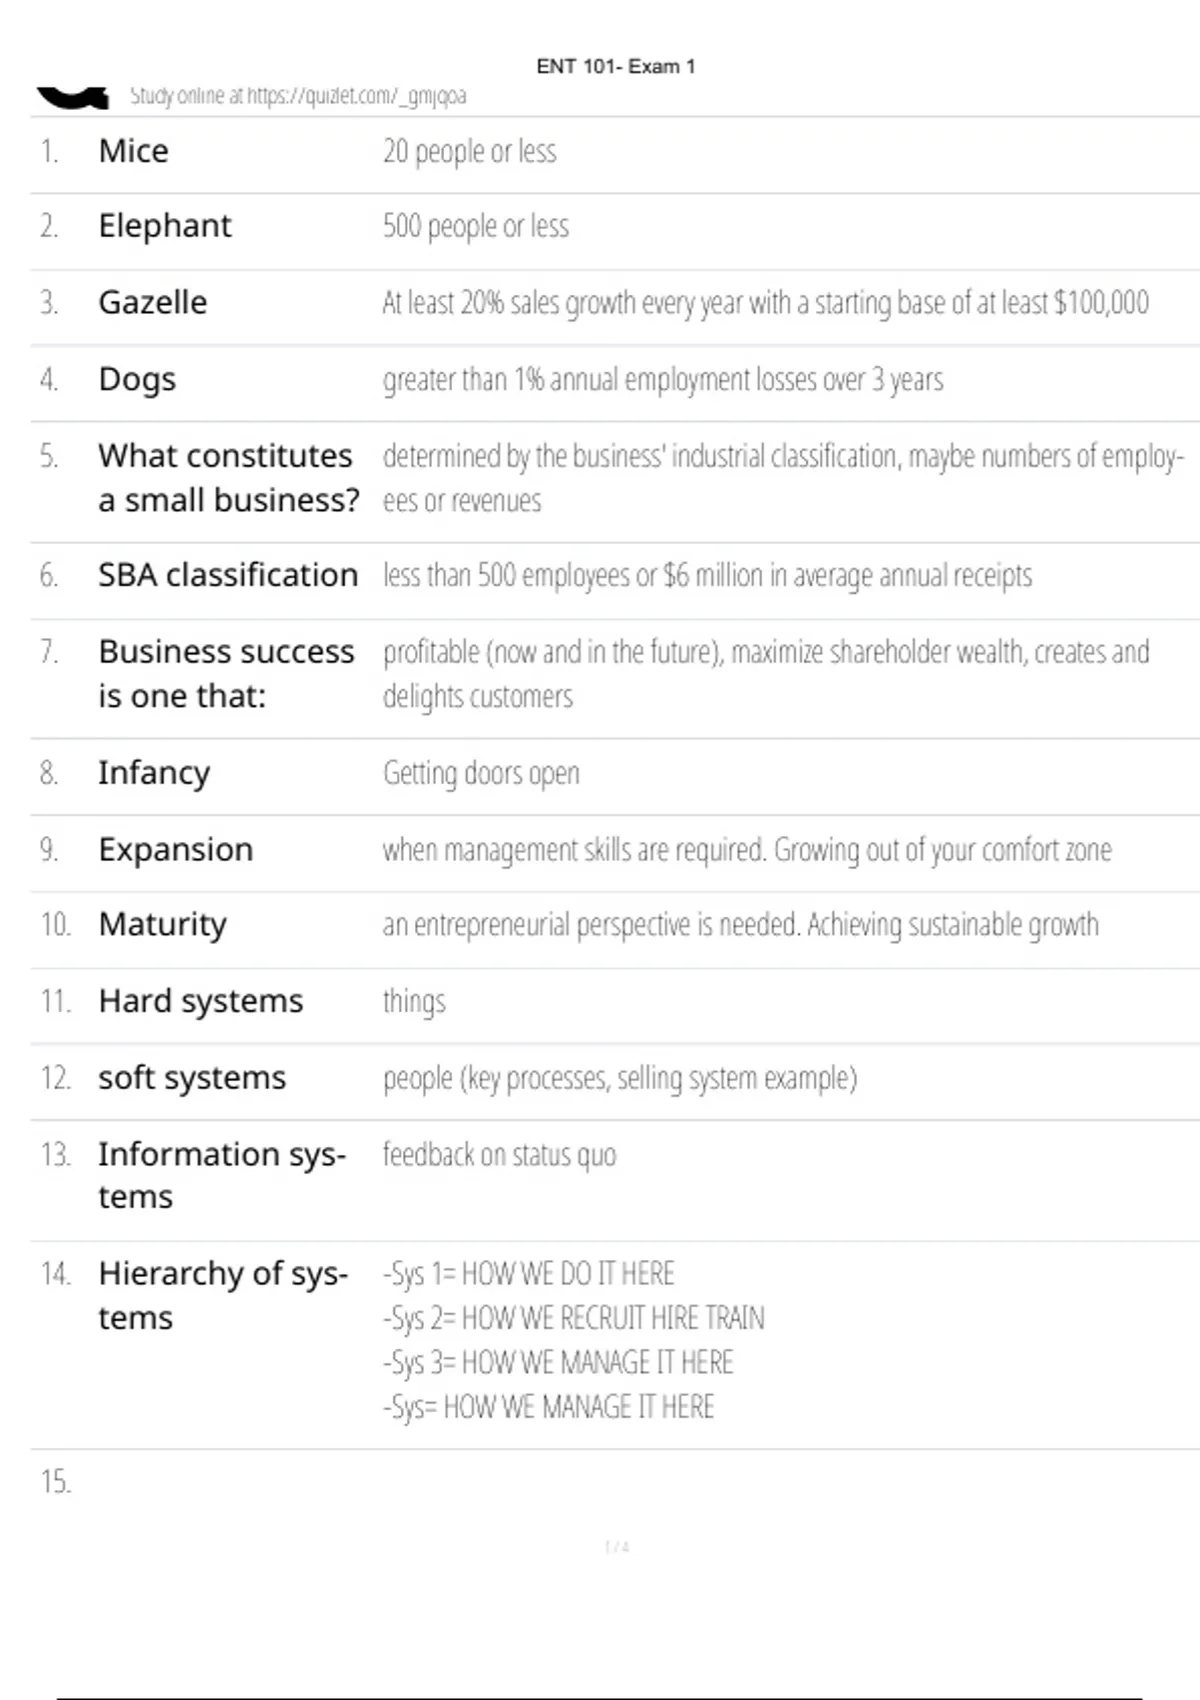Image resolution: width=1200 pixels, height=1700 pixels.
Task: Click the 'Business success is one that:' term
Action: pos(226,673)
